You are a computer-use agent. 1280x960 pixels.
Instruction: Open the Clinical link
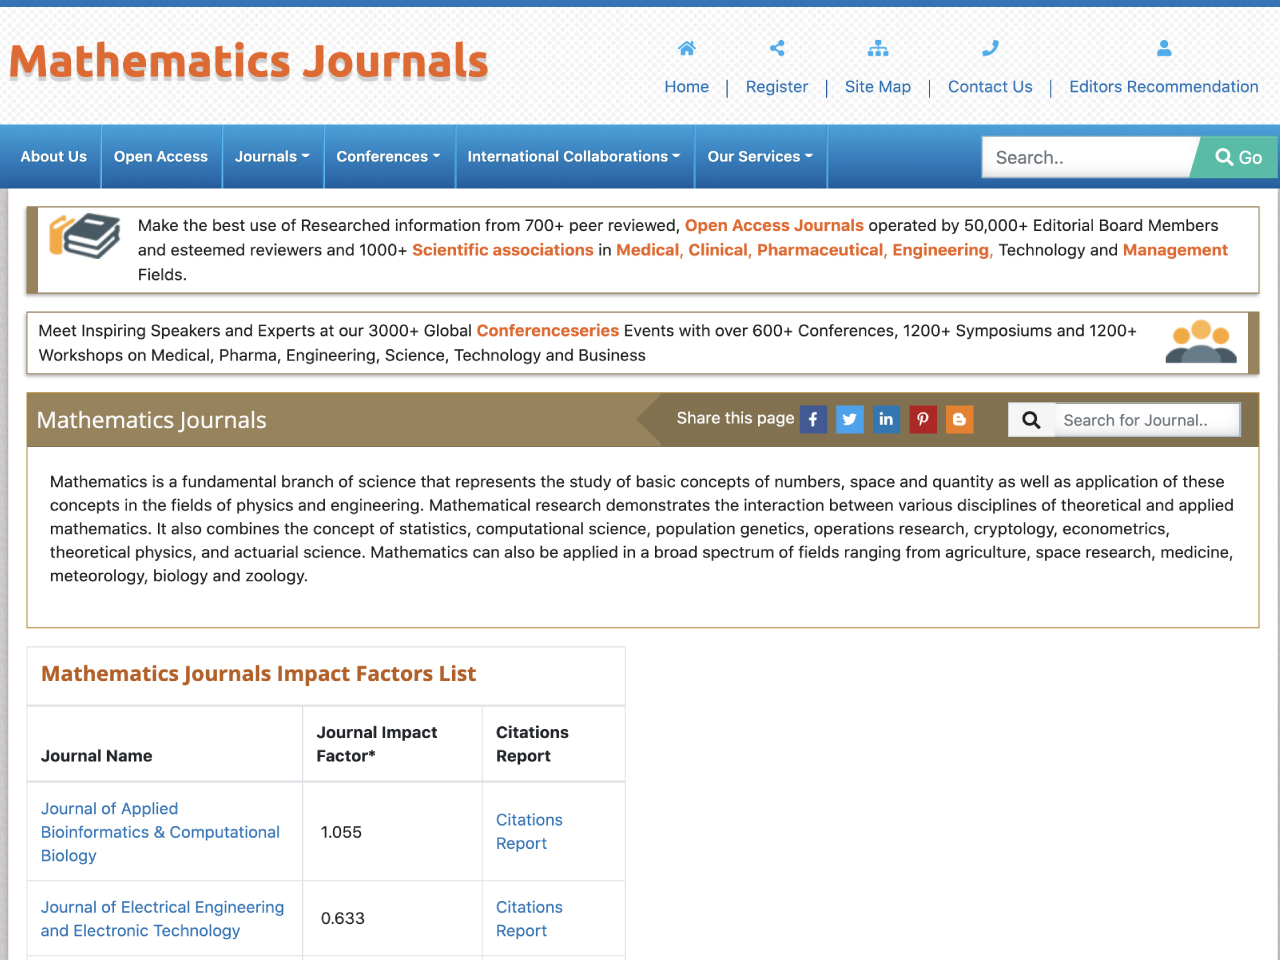[718, 250]
